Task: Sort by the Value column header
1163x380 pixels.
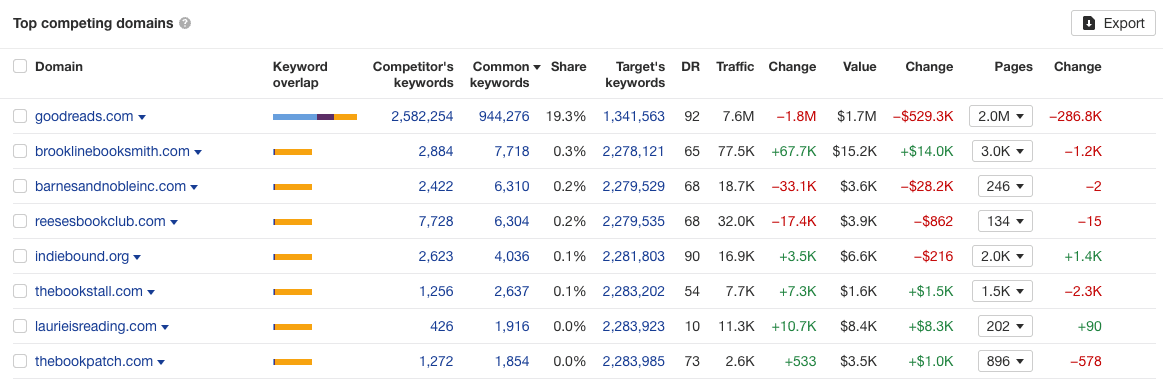Action: [860, 66]
